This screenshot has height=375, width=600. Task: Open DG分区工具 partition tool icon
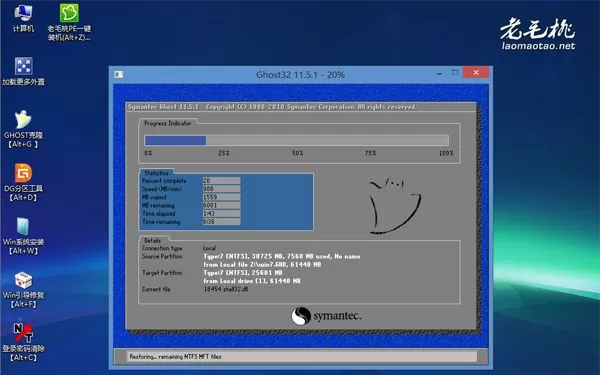click(x=23, y=183)
